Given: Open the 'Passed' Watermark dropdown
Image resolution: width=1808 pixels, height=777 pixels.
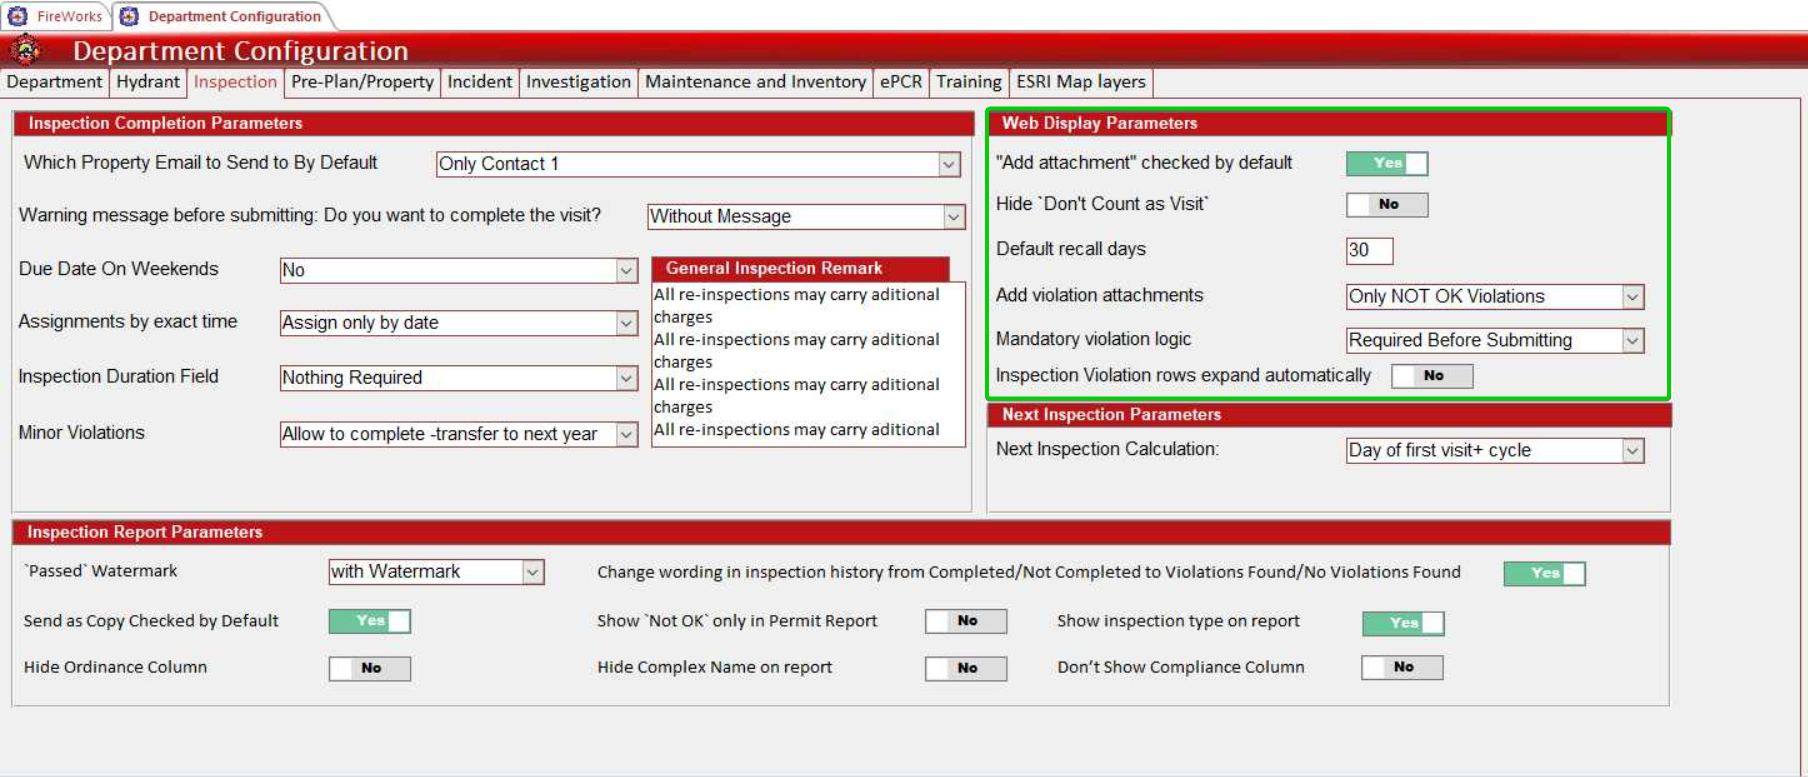Looking at the screenshot, I should [x=533, y=572].
